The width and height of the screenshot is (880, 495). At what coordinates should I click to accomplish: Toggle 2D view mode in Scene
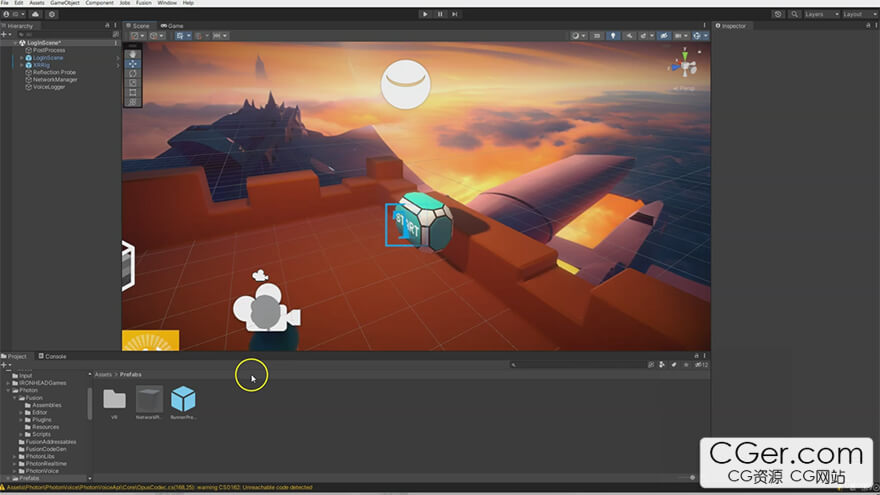point(597,36)
